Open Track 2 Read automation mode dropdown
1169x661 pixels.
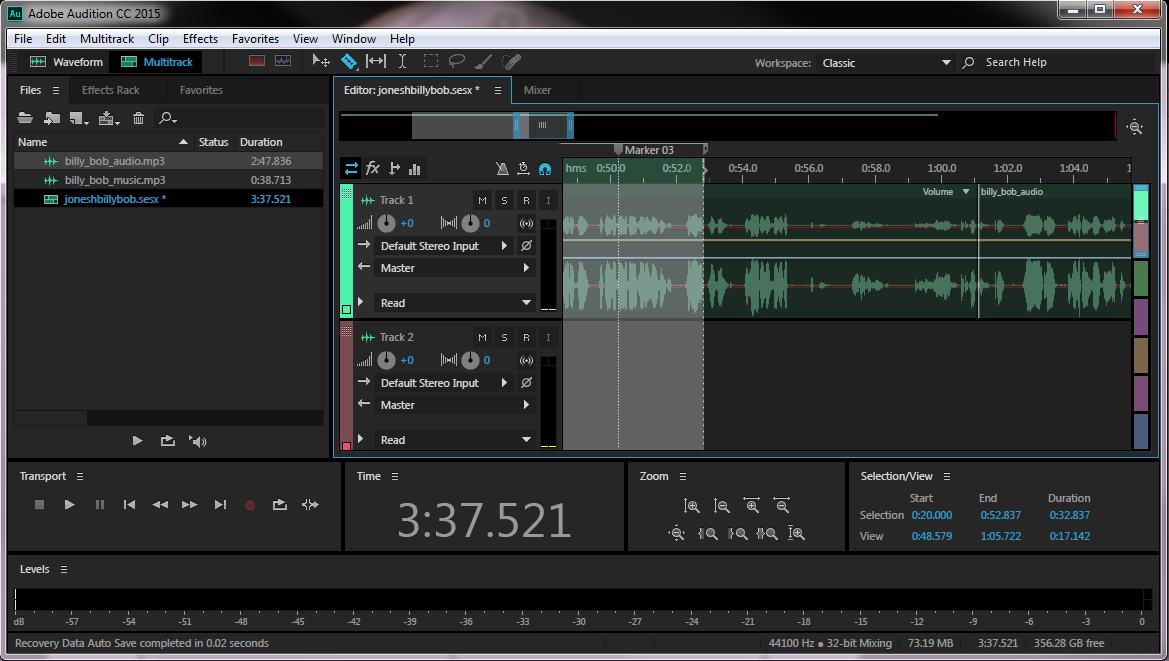click(454, 440)
